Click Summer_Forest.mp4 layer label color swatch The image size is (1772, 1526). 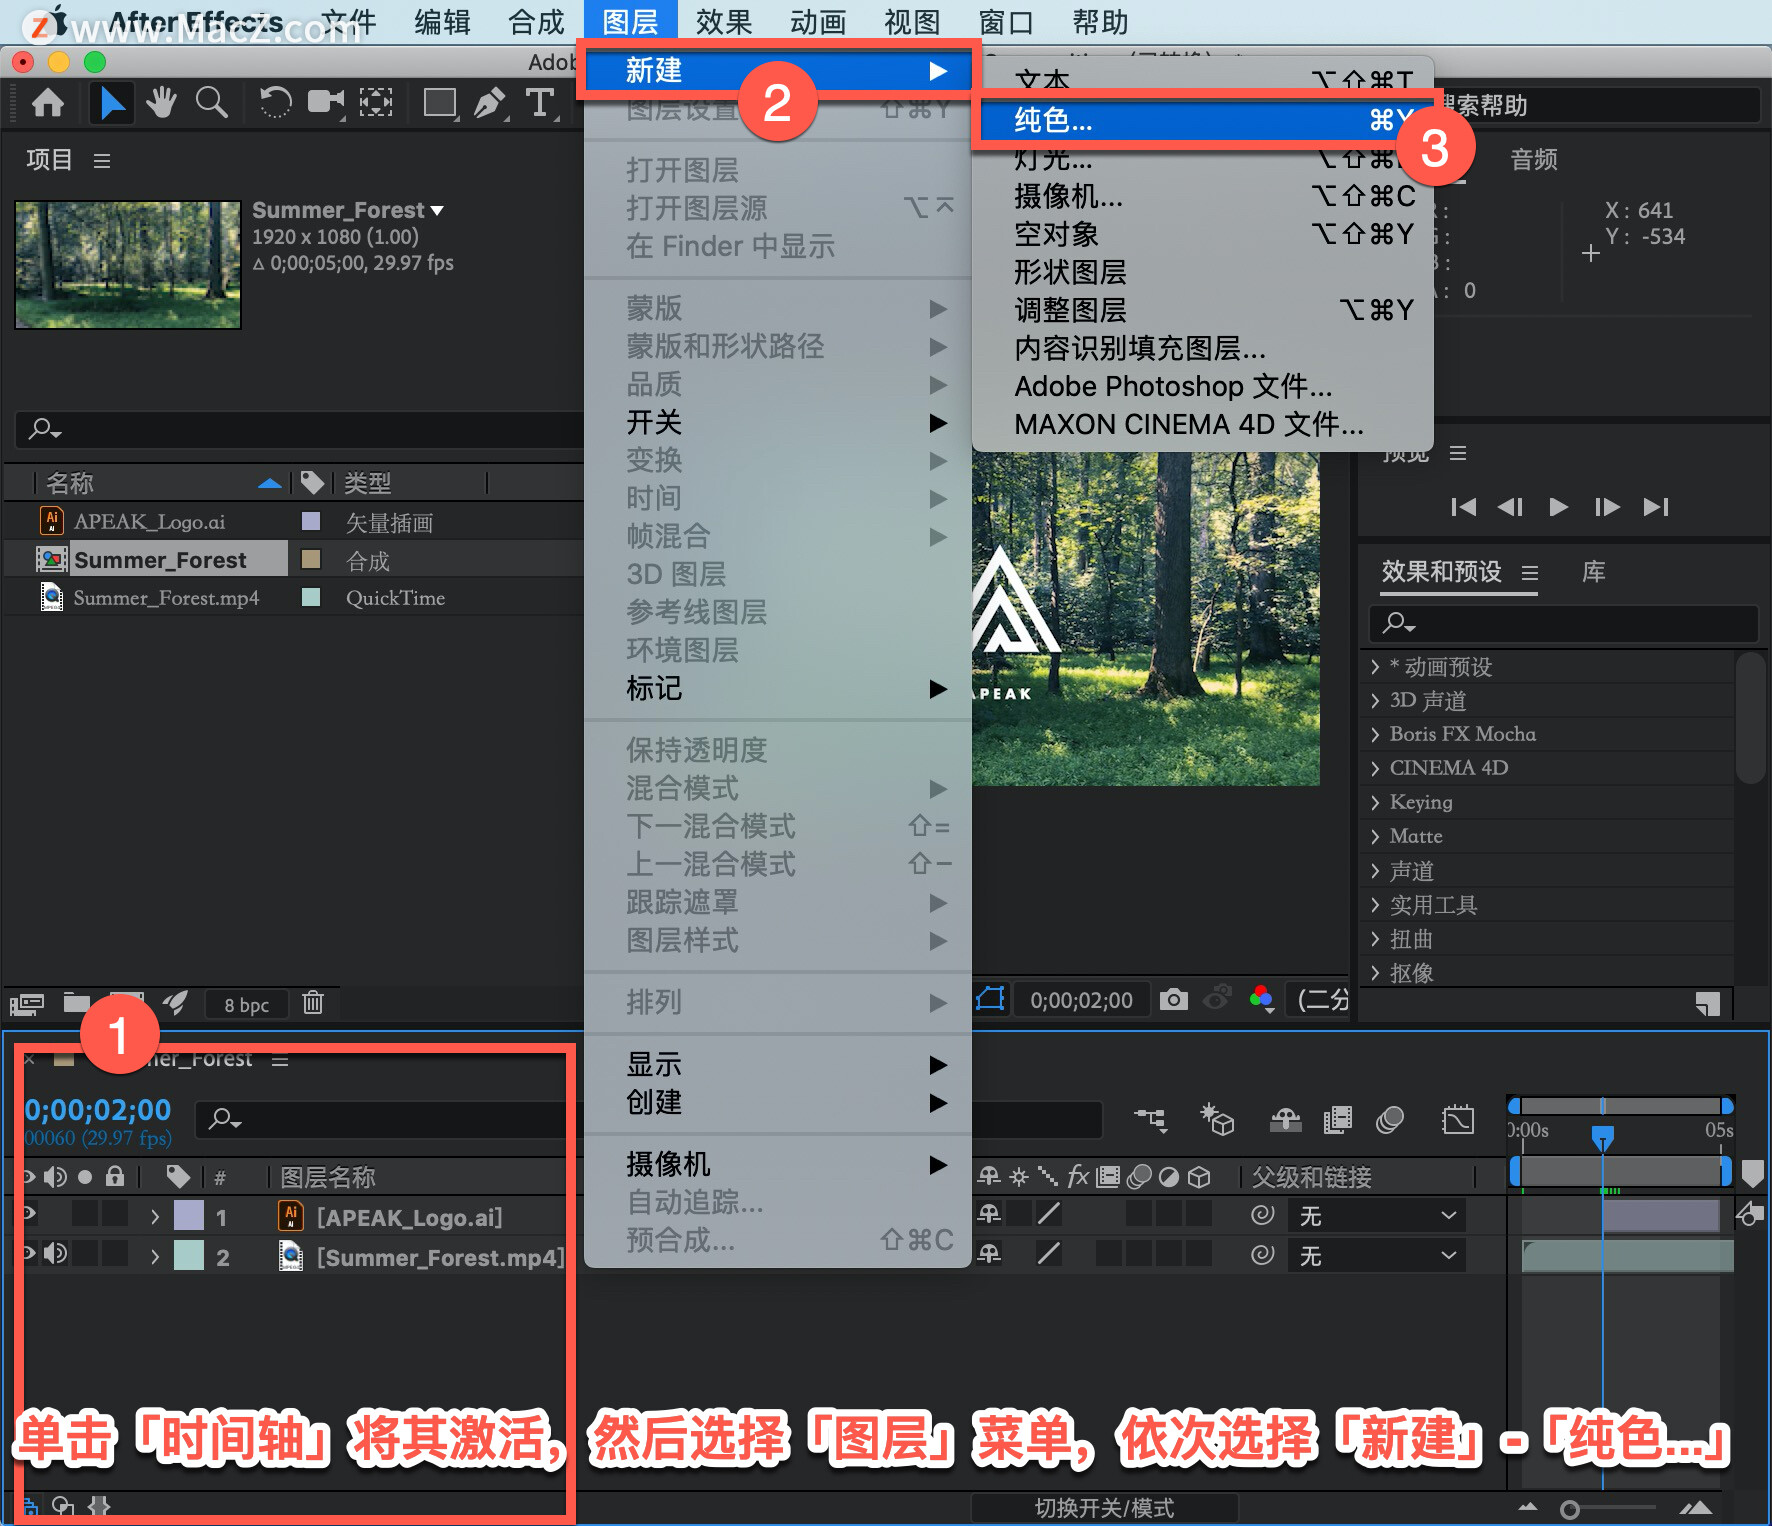coord(189,1255)
